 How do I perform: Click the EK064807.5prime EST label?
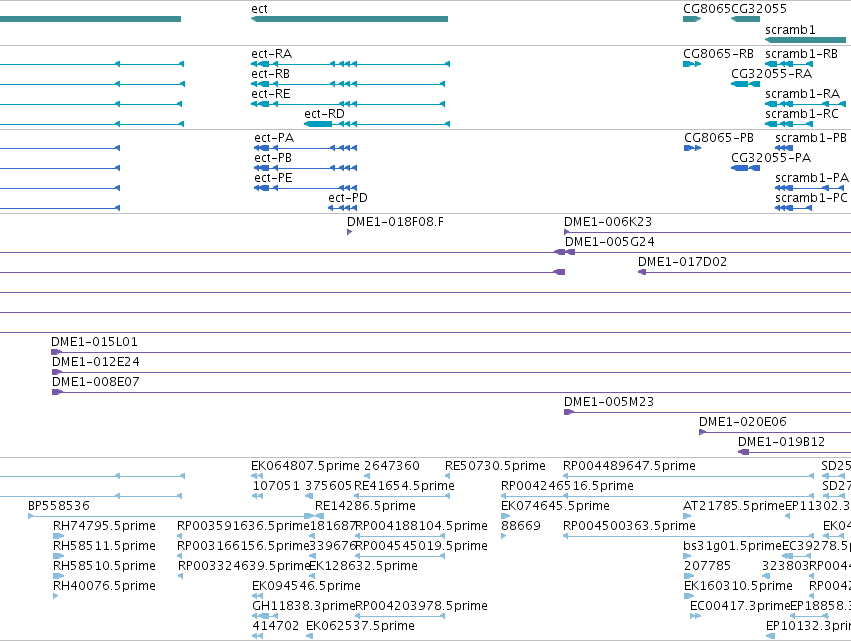point(305,466)
